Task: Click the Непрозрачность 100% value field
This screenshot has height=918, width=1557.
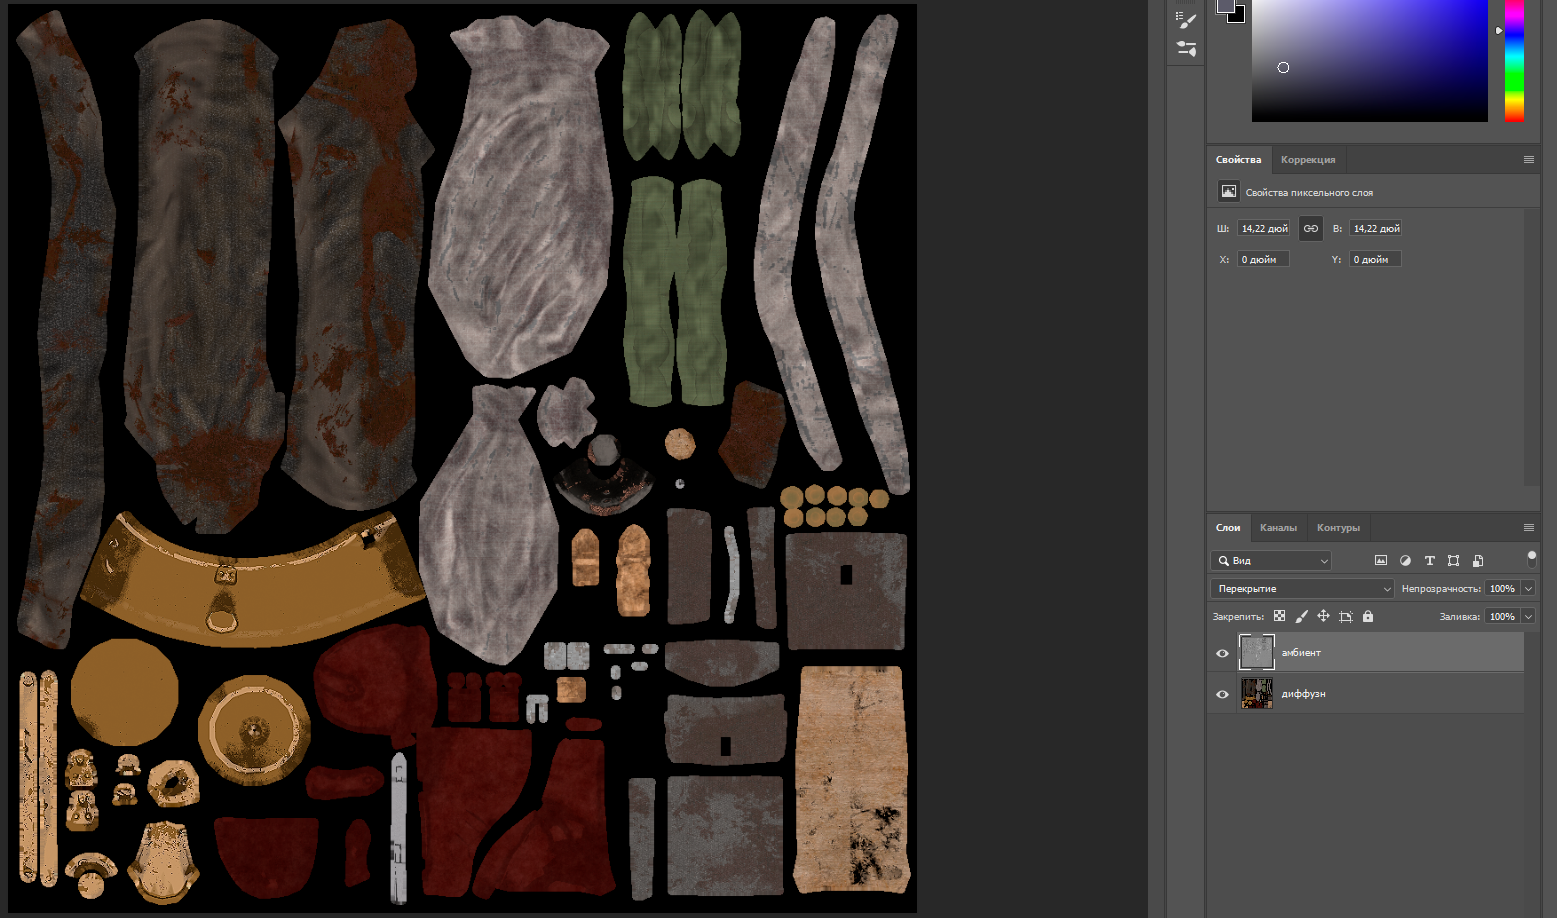Action: [1502, 589]
